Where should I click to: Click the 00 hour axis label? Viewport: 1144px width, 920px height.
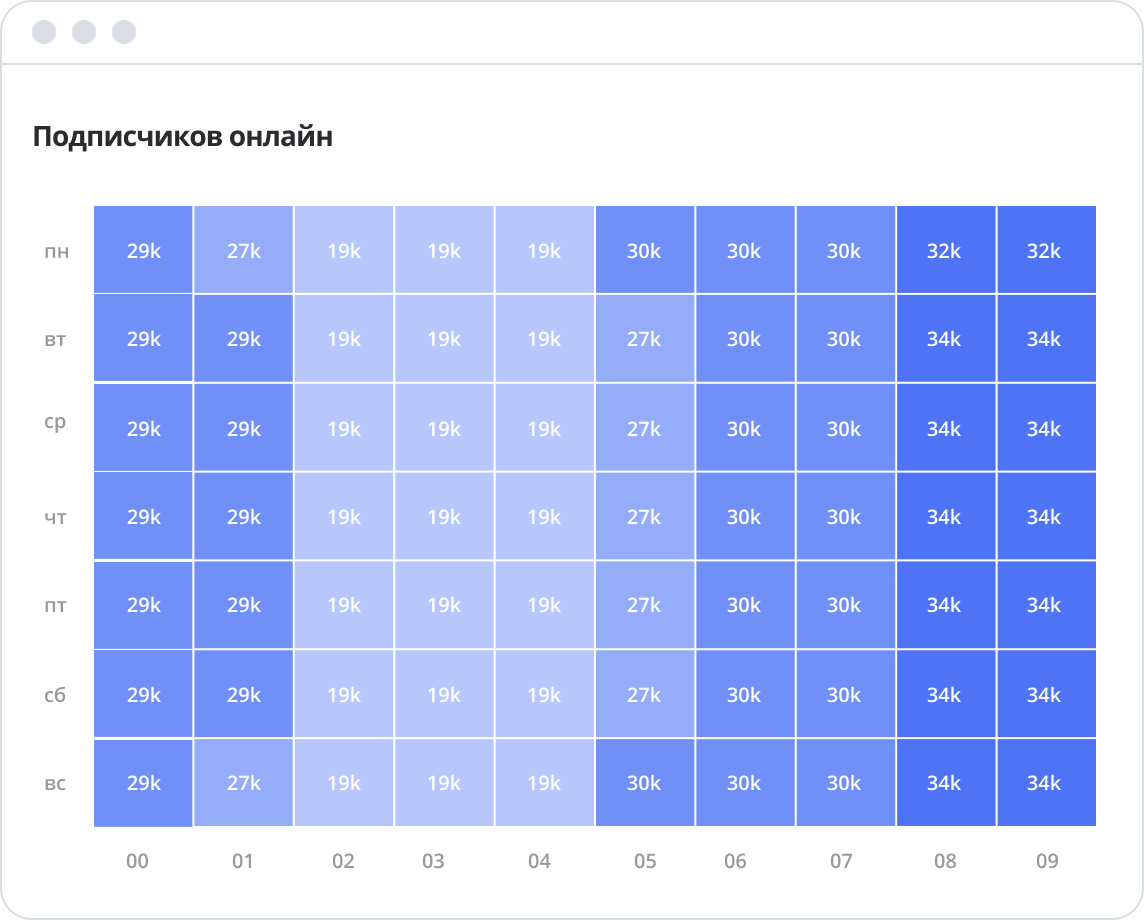(x=138, y=861)
